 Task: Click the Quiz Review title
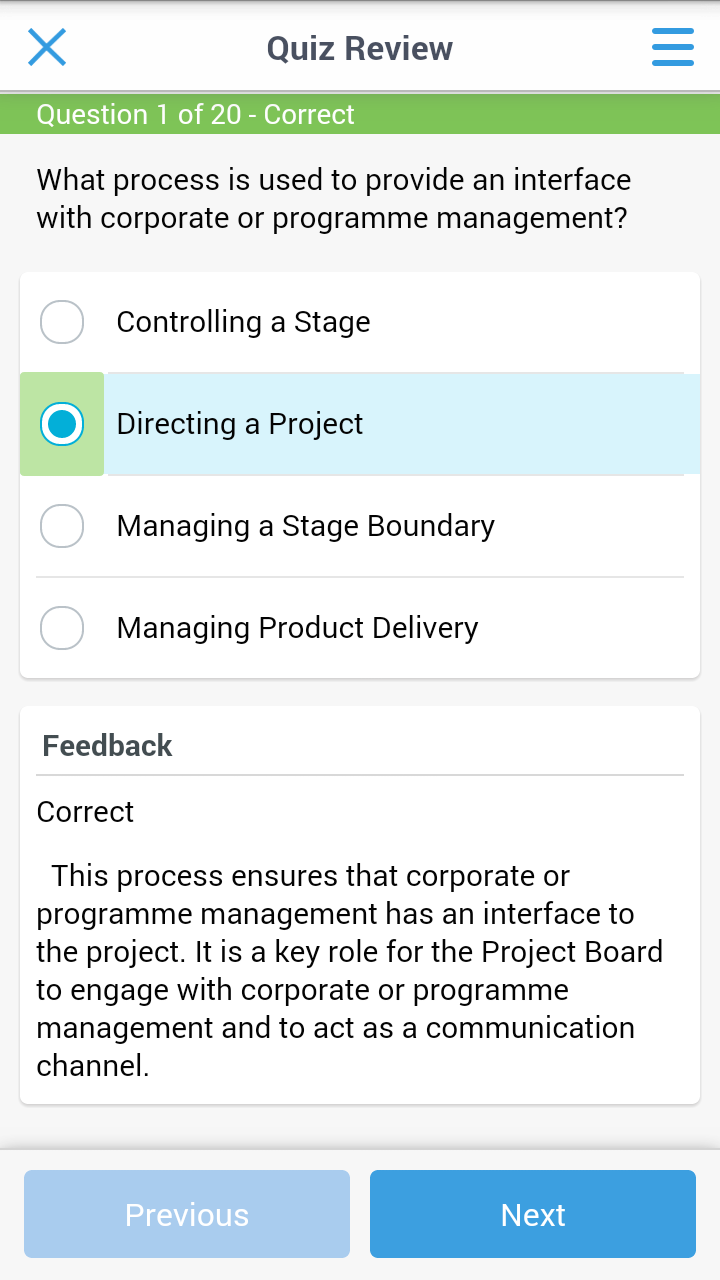[359, 48]
